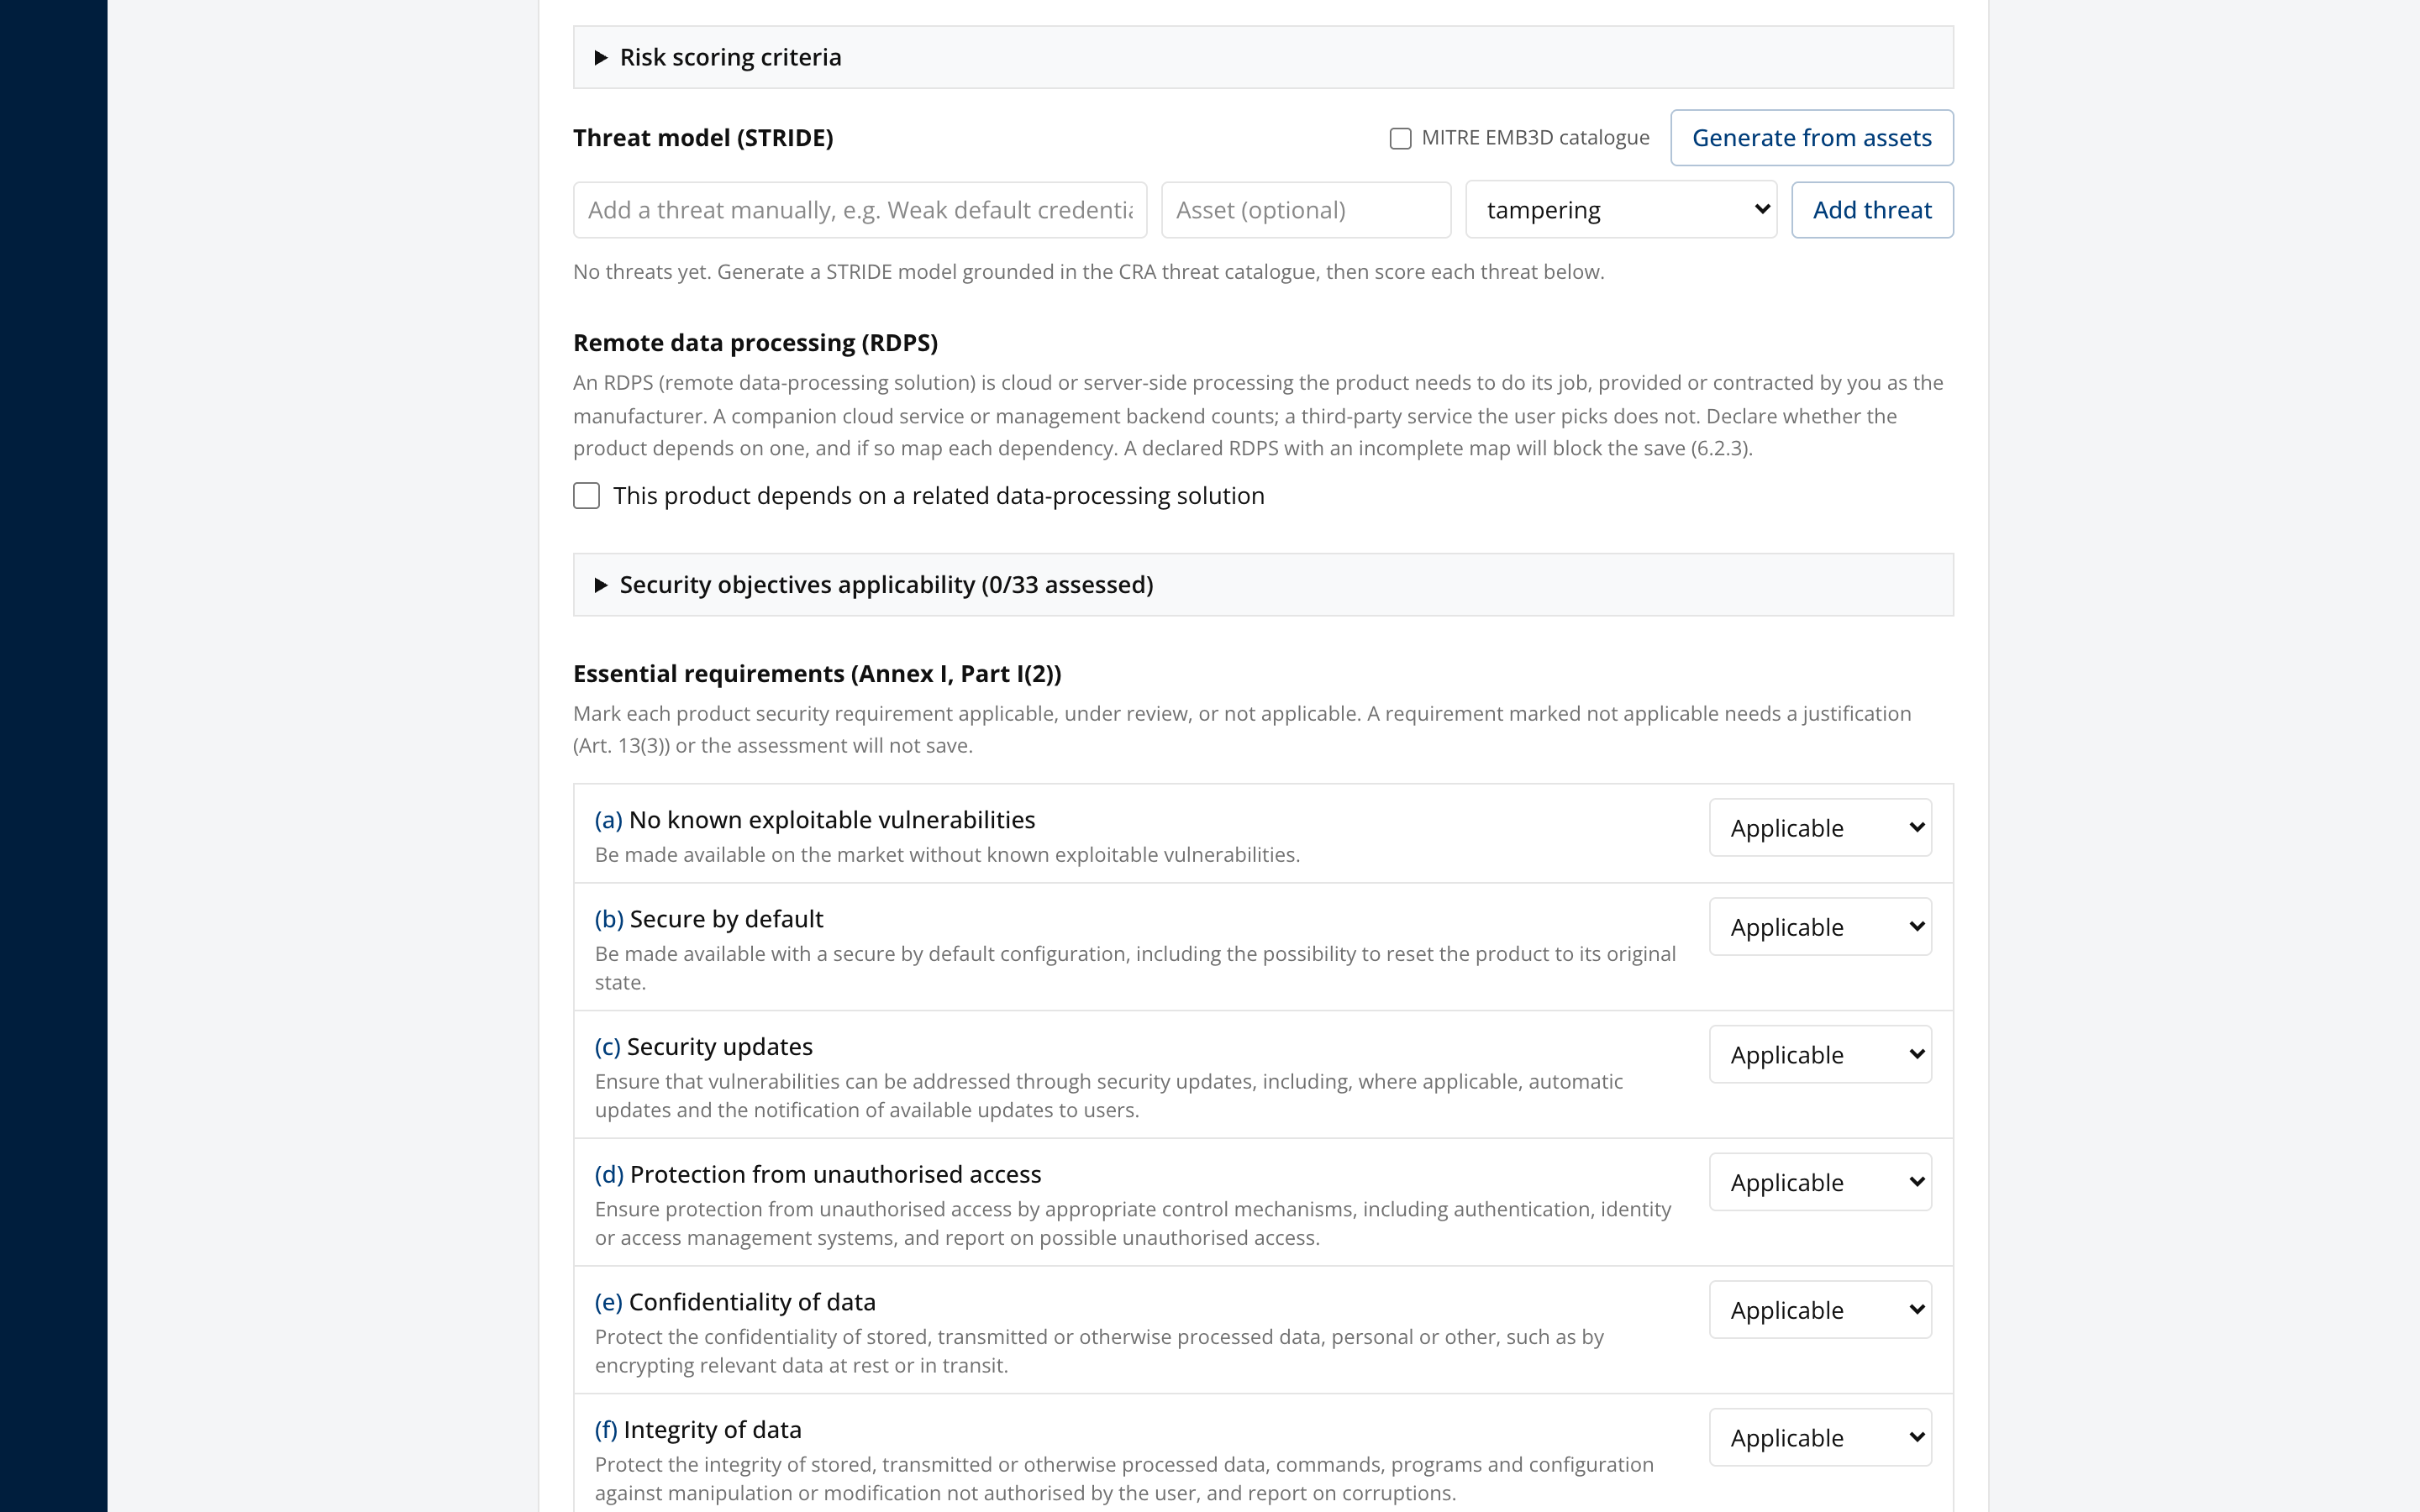The height and width of the screenshot is (1512, 2420).
Task: Focus the Add a threat manually field
Action: point(860,210)
